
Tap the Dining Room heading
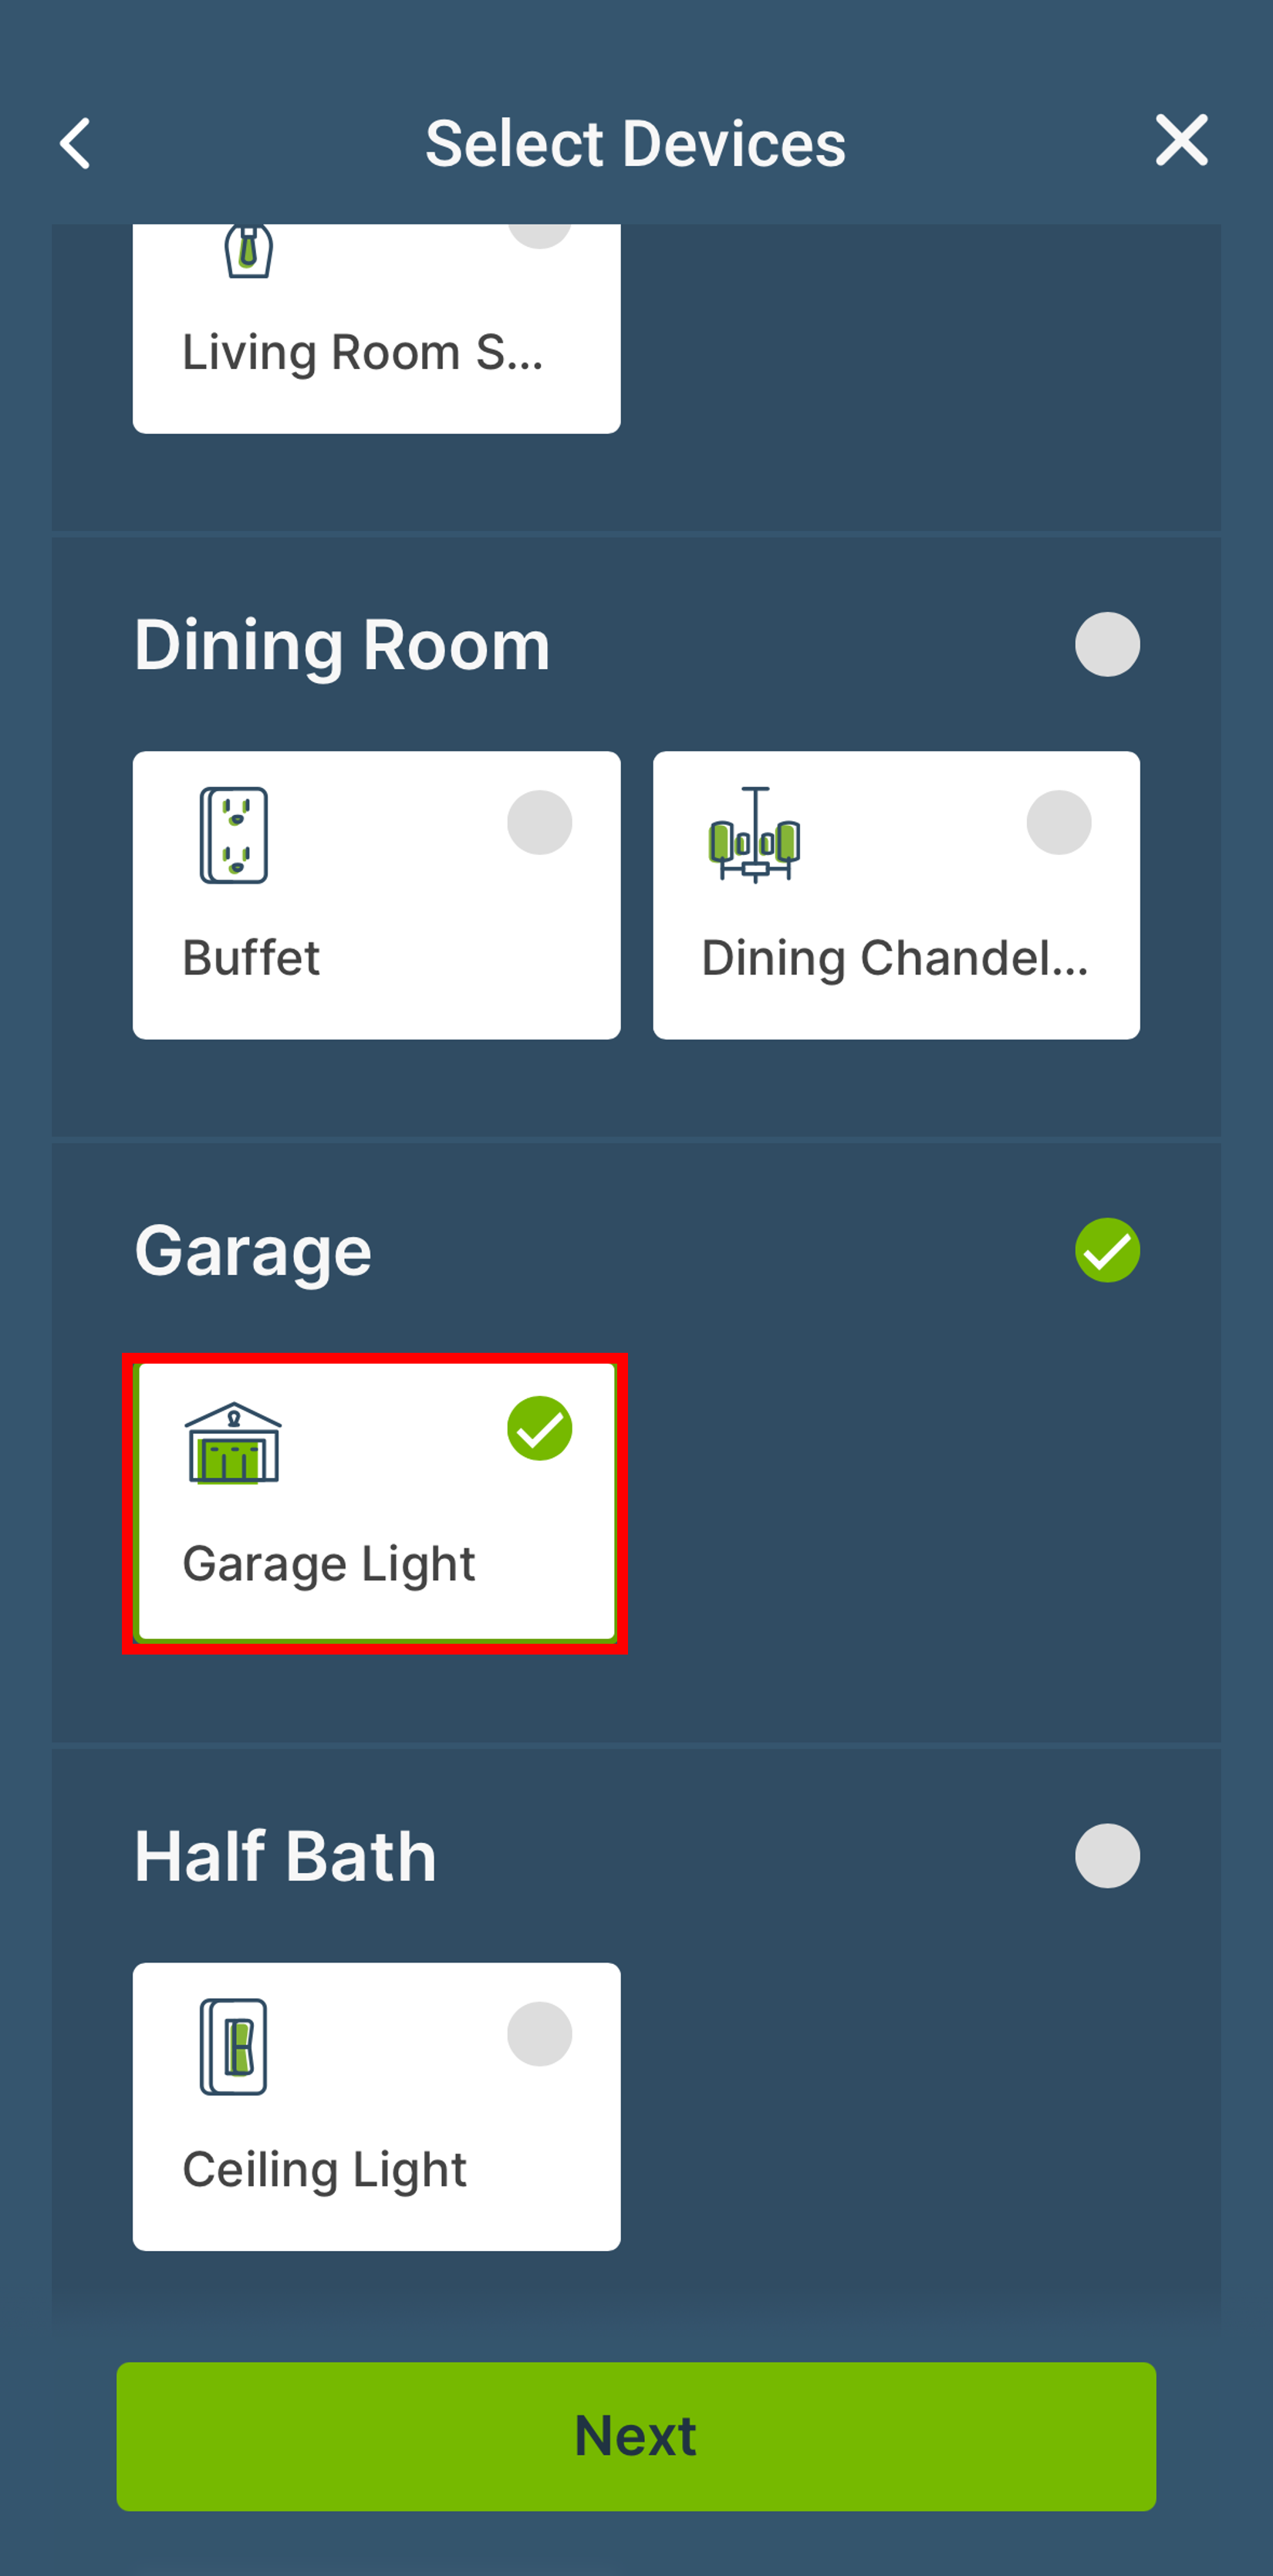342,646
